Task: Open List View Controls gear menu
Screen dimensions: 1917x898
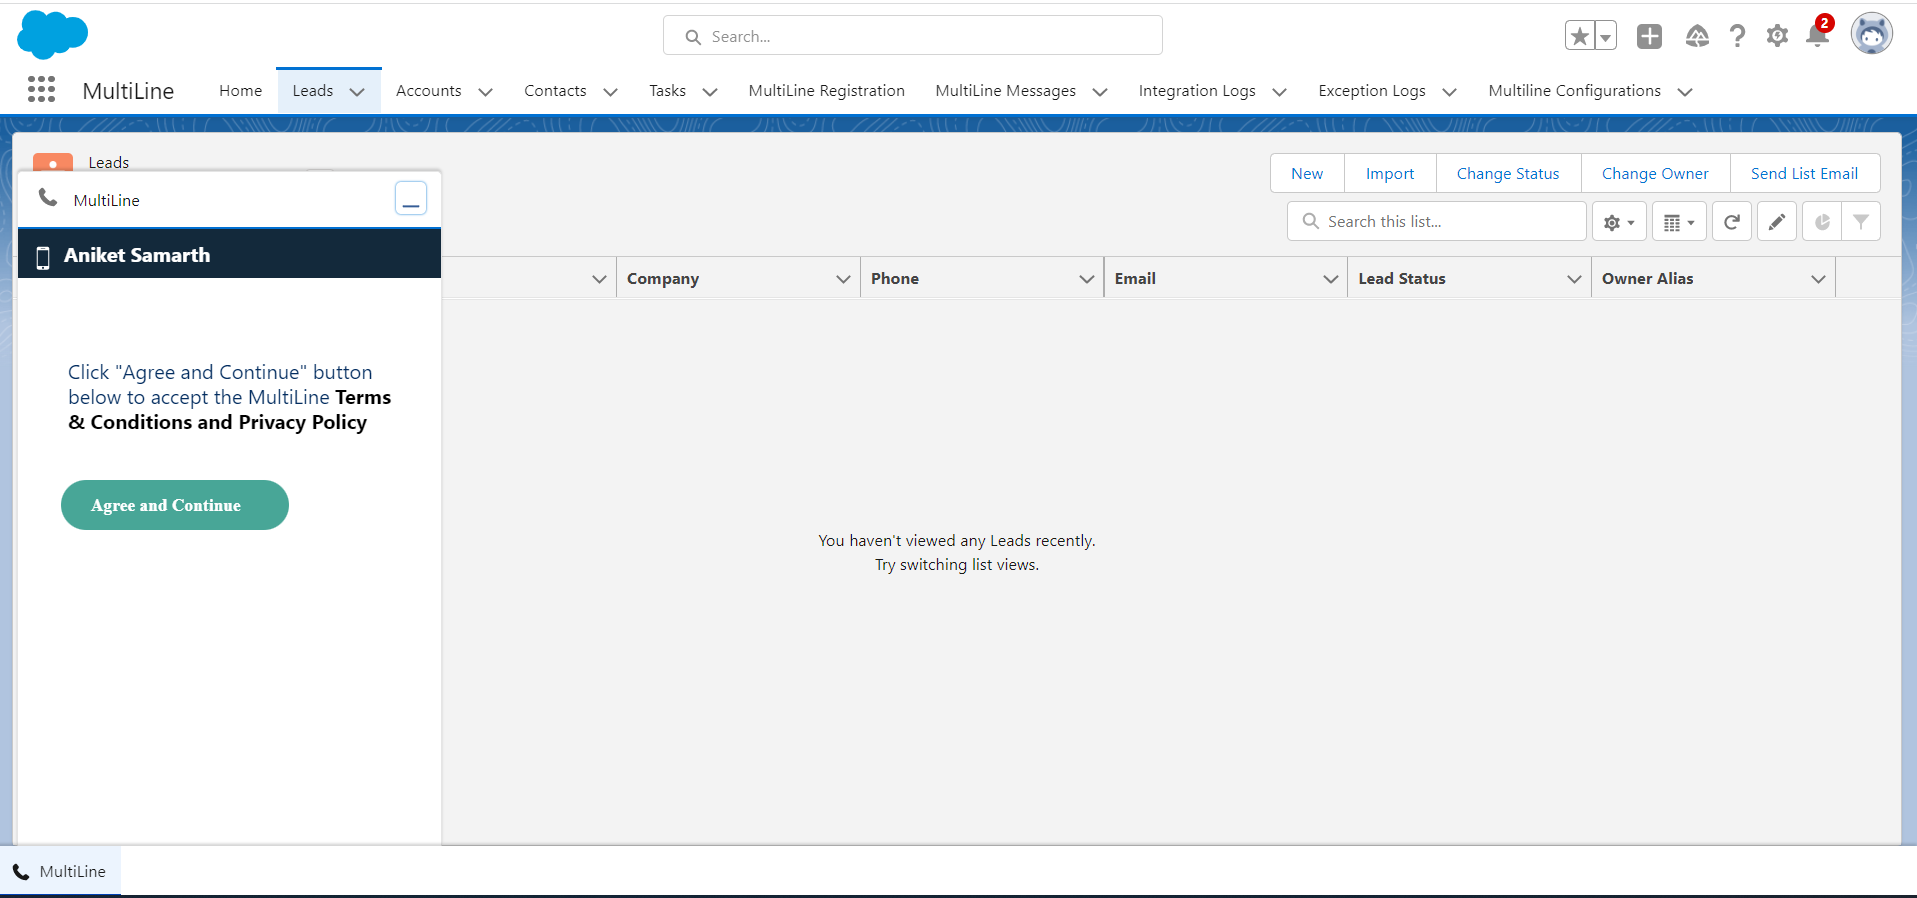Action: tap(1619, 222)
